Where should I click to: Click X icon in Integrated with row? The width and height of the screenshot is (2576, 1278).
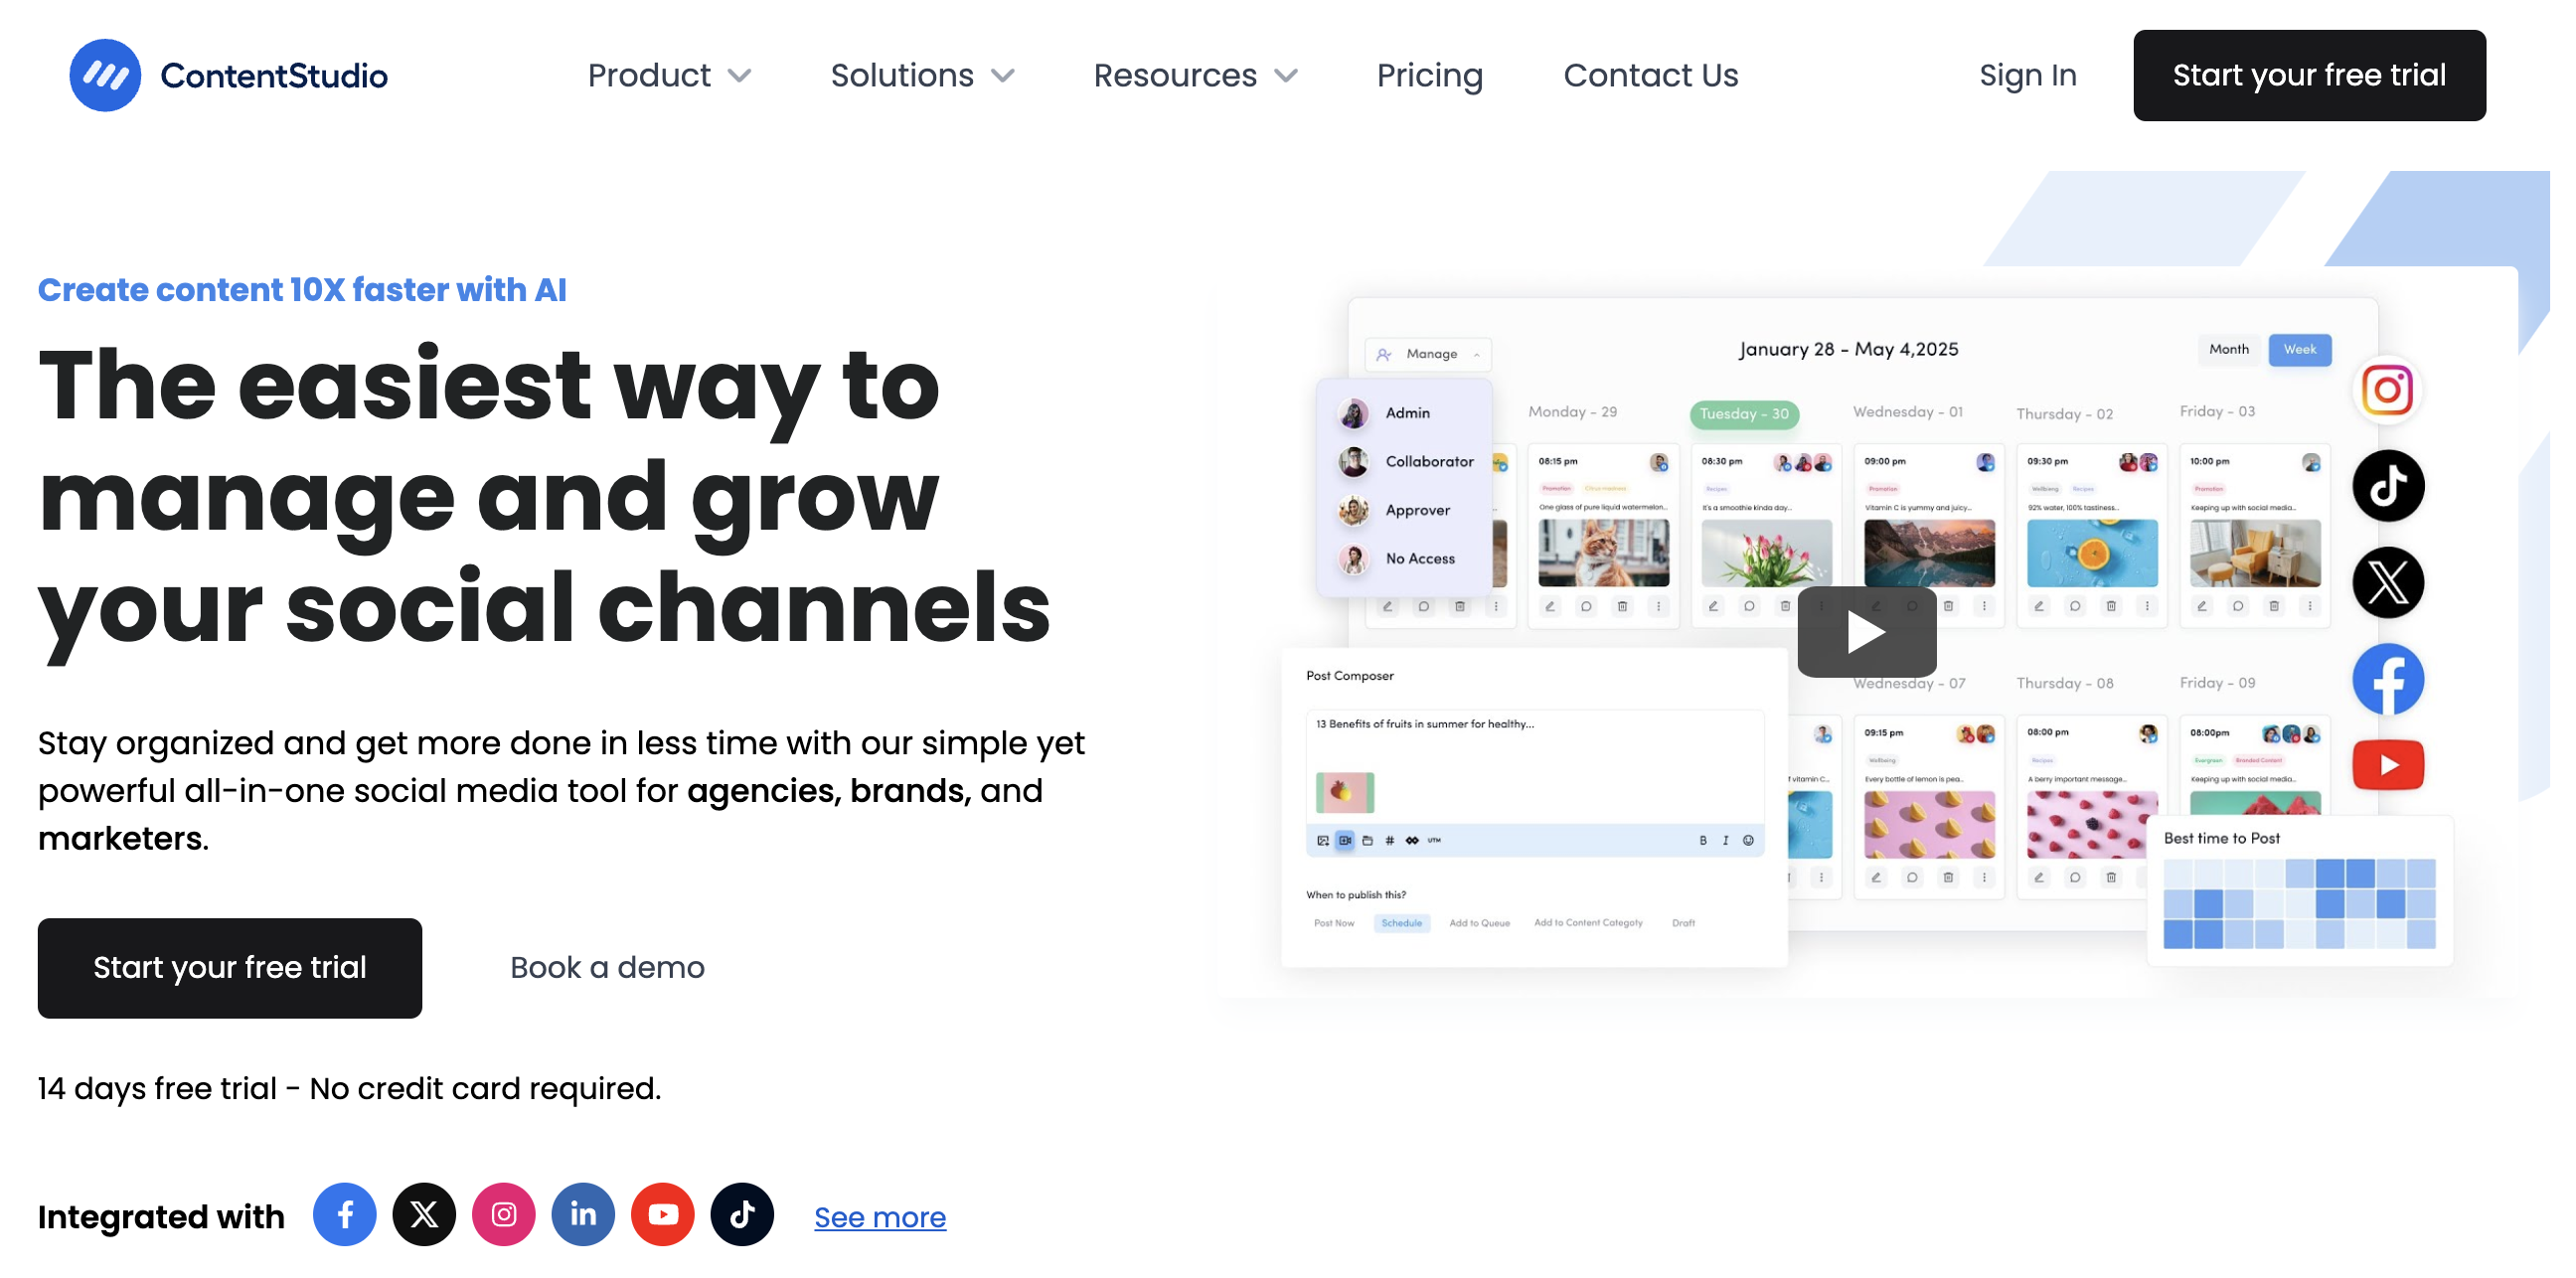424,1214
